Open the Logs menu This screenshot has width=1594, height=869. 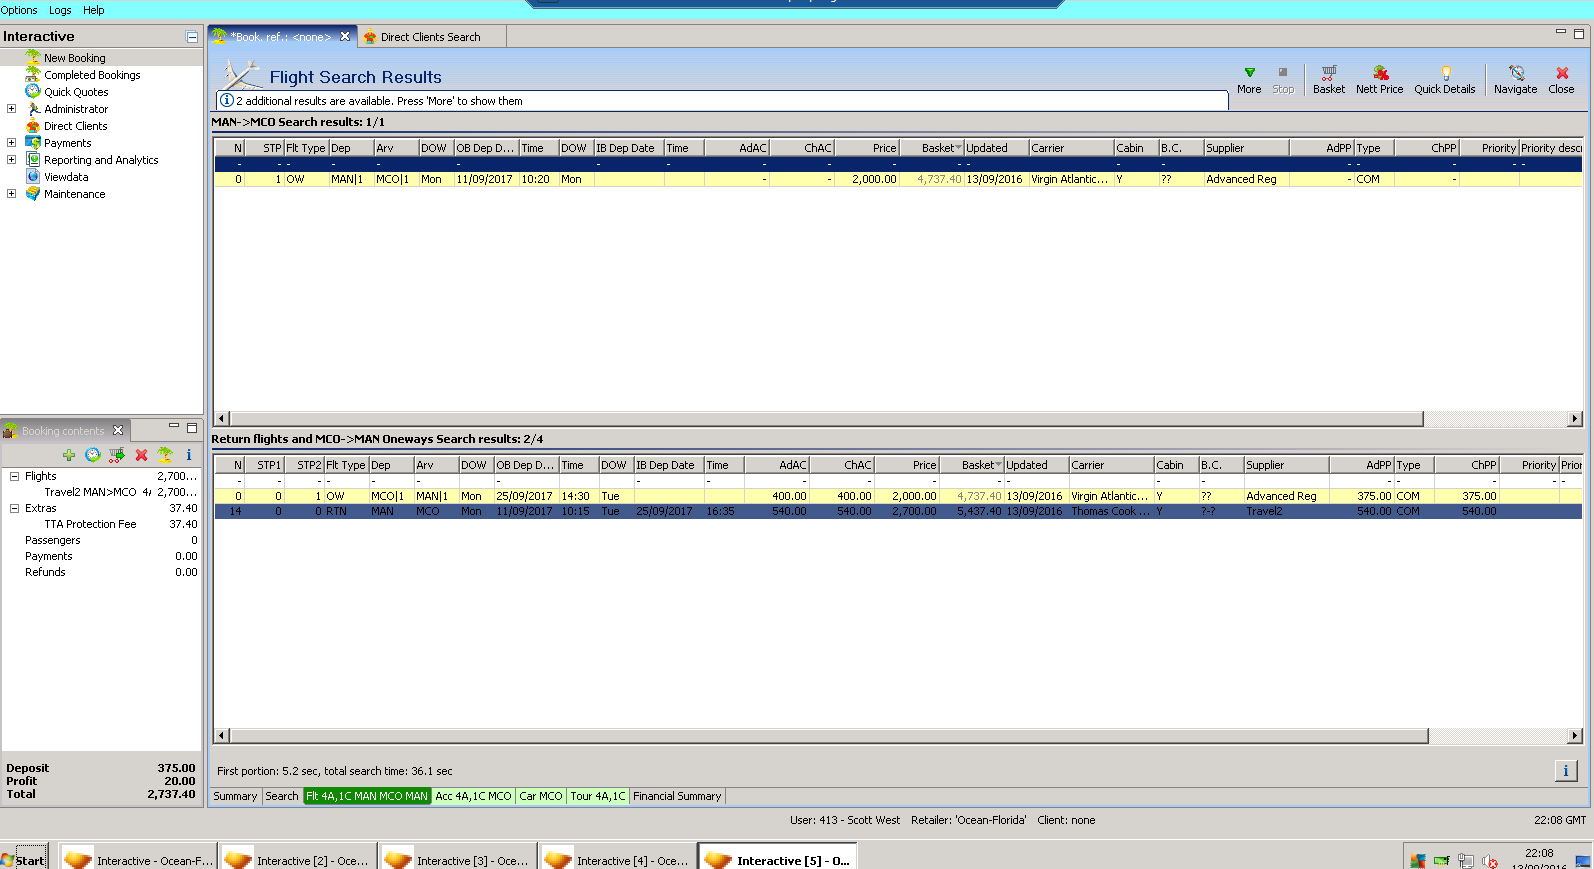pyautogui.click(x=60, y=10)
